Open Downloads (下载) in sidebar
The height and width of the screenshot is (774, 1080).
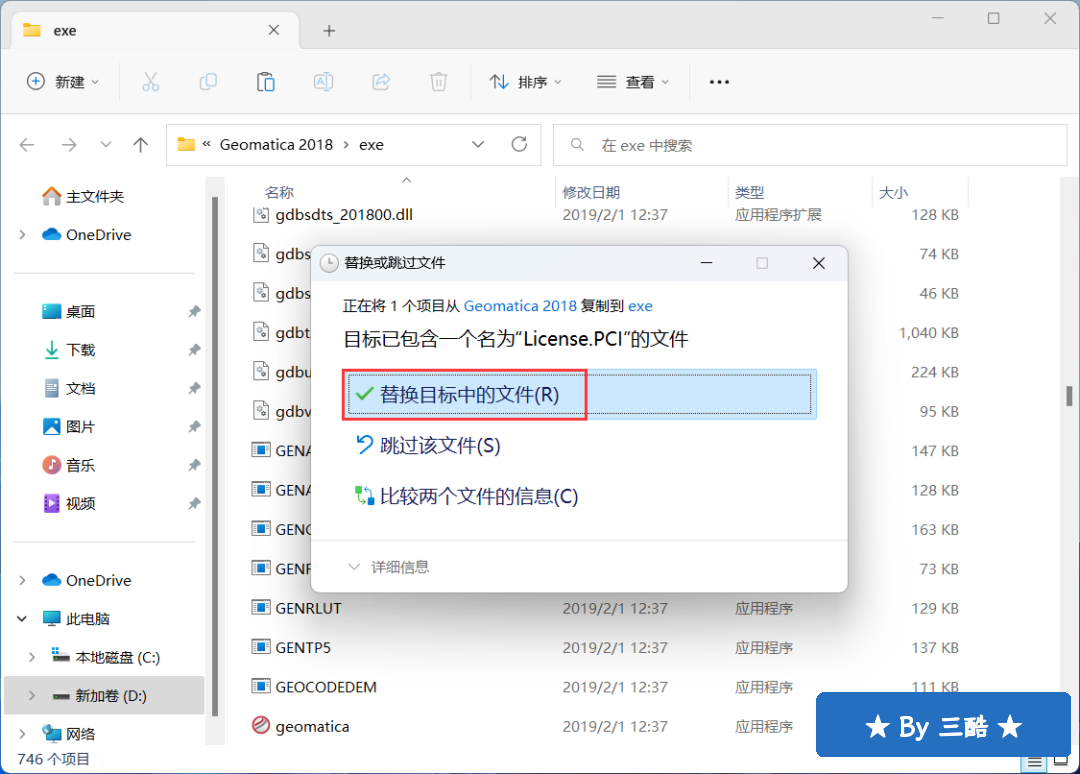(x=69, y=350)
